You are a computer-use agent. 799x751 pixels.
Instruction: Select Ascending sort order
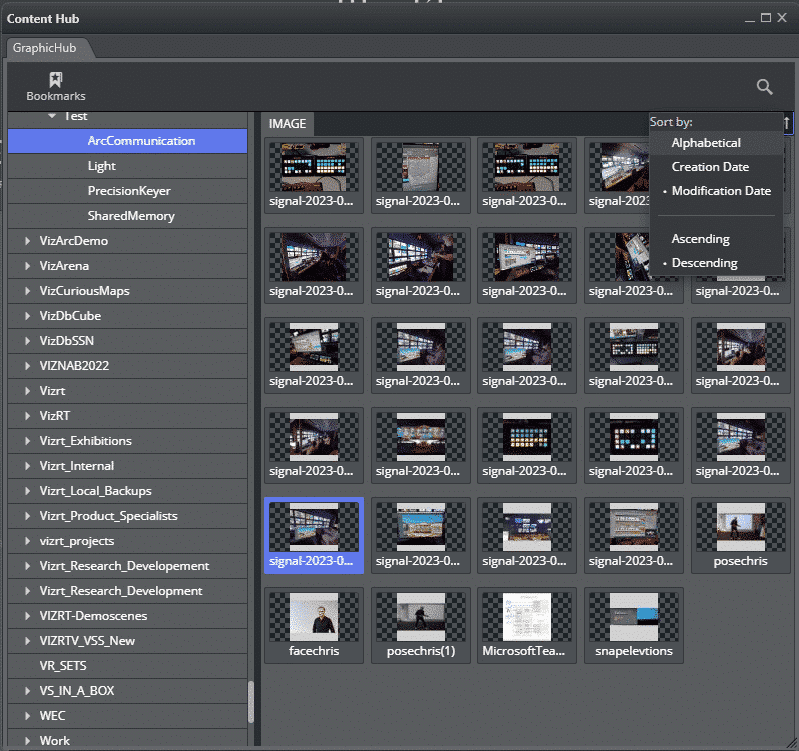[x=700, y=239]
